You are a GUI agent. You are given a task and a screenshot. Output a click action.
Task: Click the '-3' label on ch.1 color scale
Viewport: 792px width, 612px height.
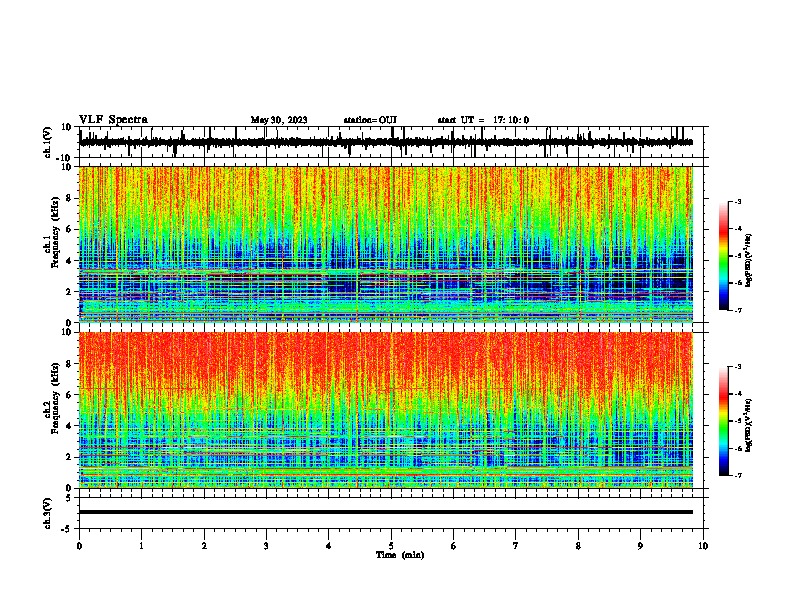(737, 201)
